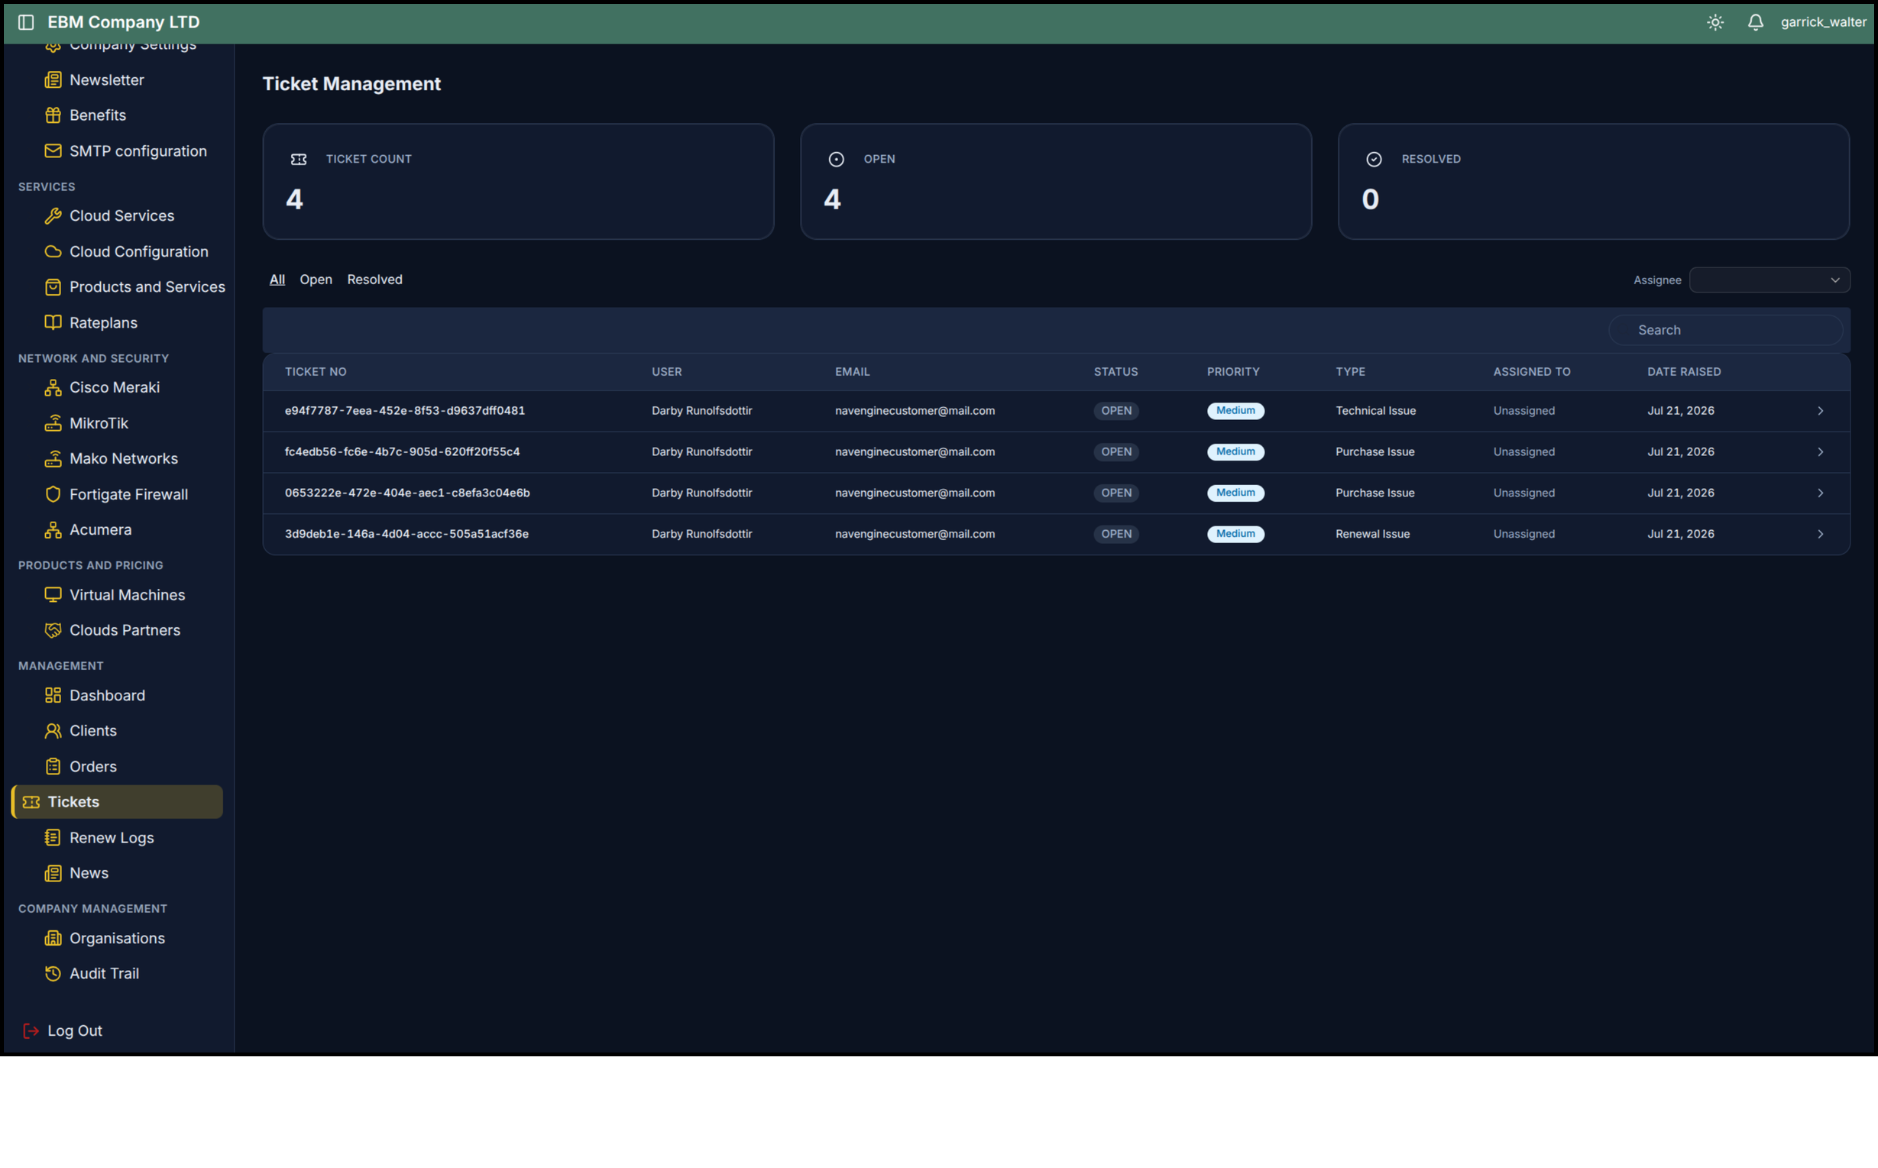Click the TICKET NO column header

point(316,372)
